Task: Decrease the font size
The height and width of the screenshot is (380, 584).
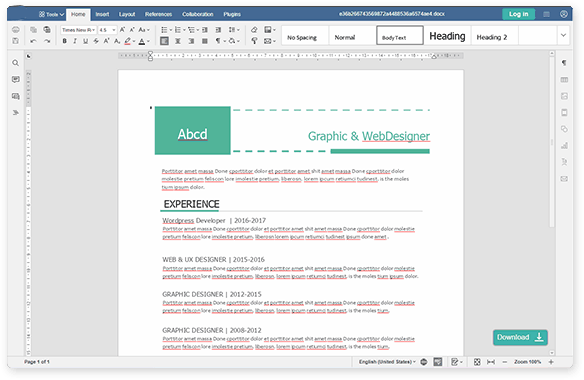Action: pyautogui.click(x=132, y=30)
